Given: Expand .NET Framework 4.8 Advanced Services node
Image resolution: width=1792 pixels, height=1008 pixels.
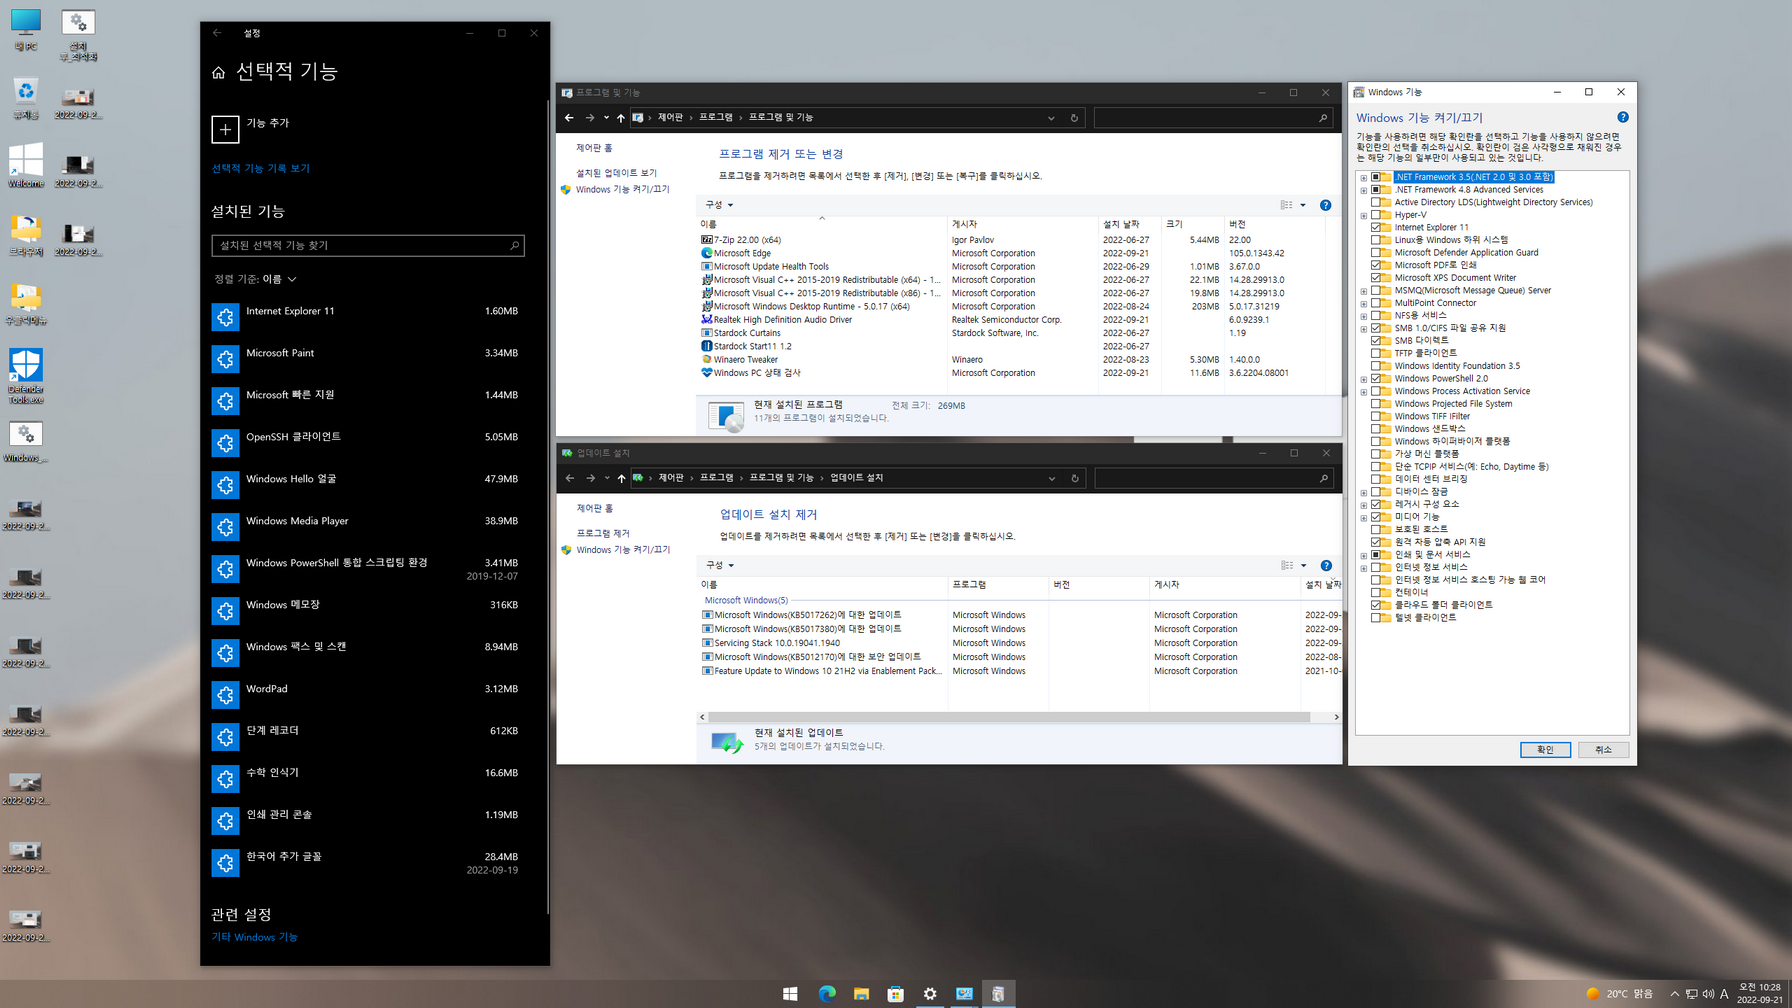Looking at the screenshot, I should click(x=1364, y=190).
